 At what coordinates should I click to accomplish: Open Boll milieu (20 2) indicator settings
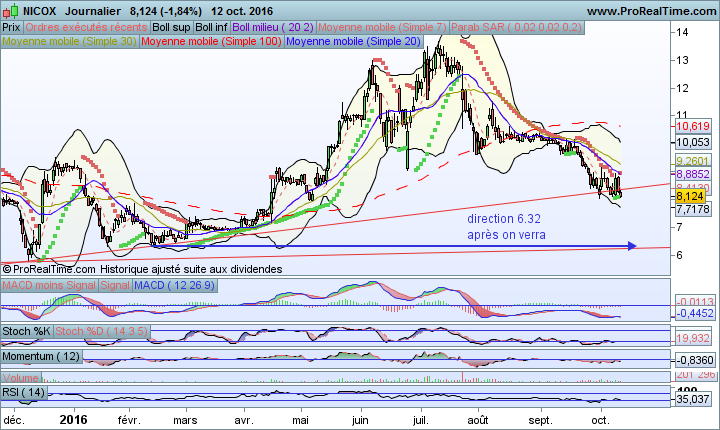pos(273,28)
